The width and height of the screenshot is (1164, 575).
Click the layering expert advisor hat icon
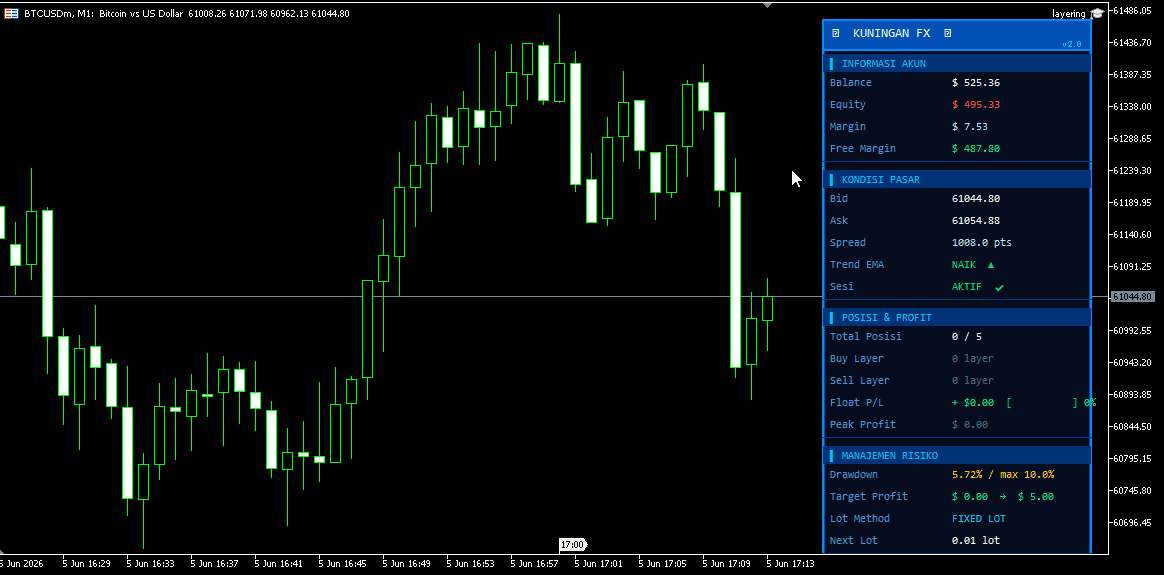1096,13
